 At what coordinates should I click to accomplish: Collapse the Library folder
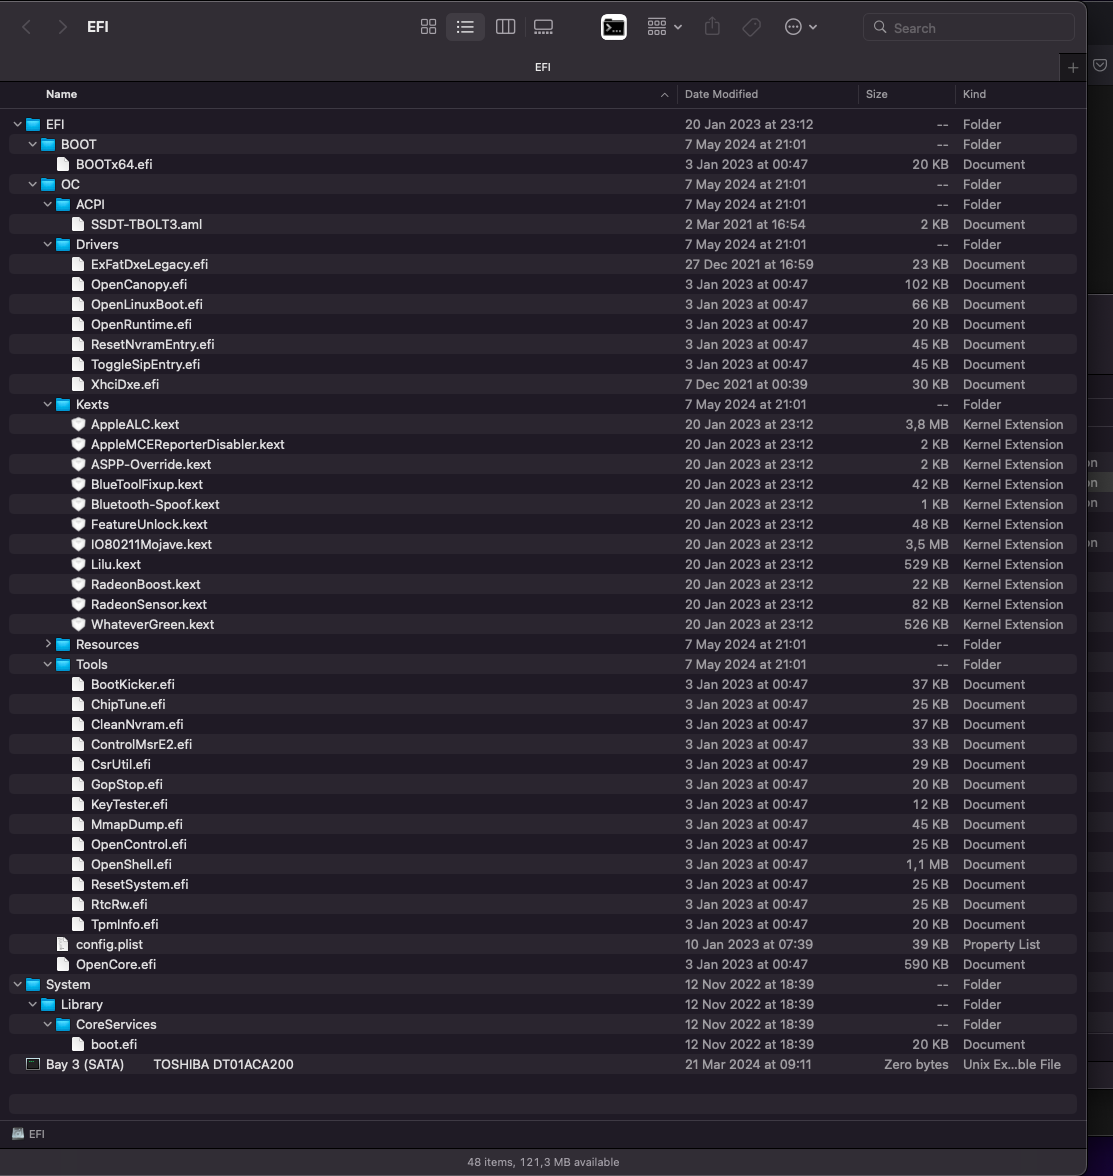32,1004
